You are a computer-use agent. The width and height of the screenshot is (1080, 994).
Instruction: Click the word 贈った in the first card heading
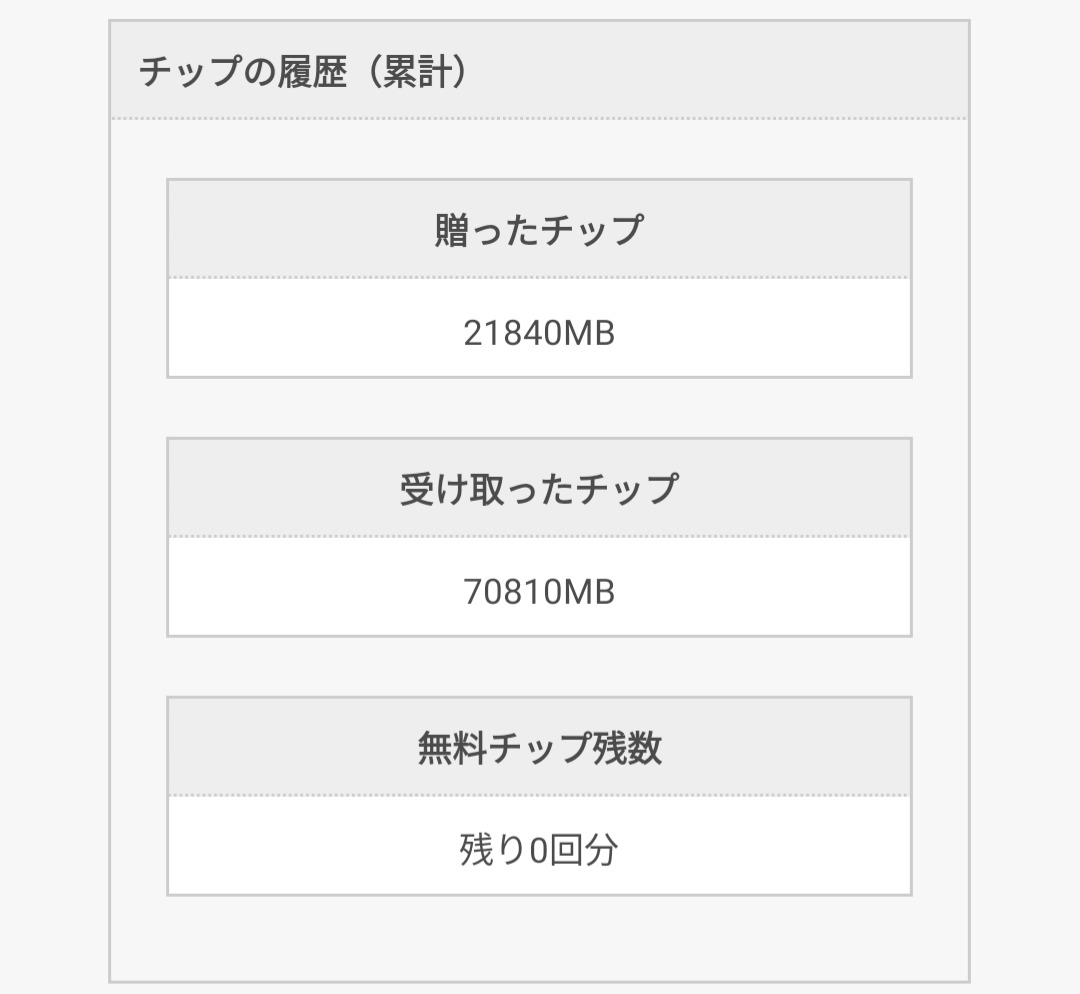pos(486,230)
